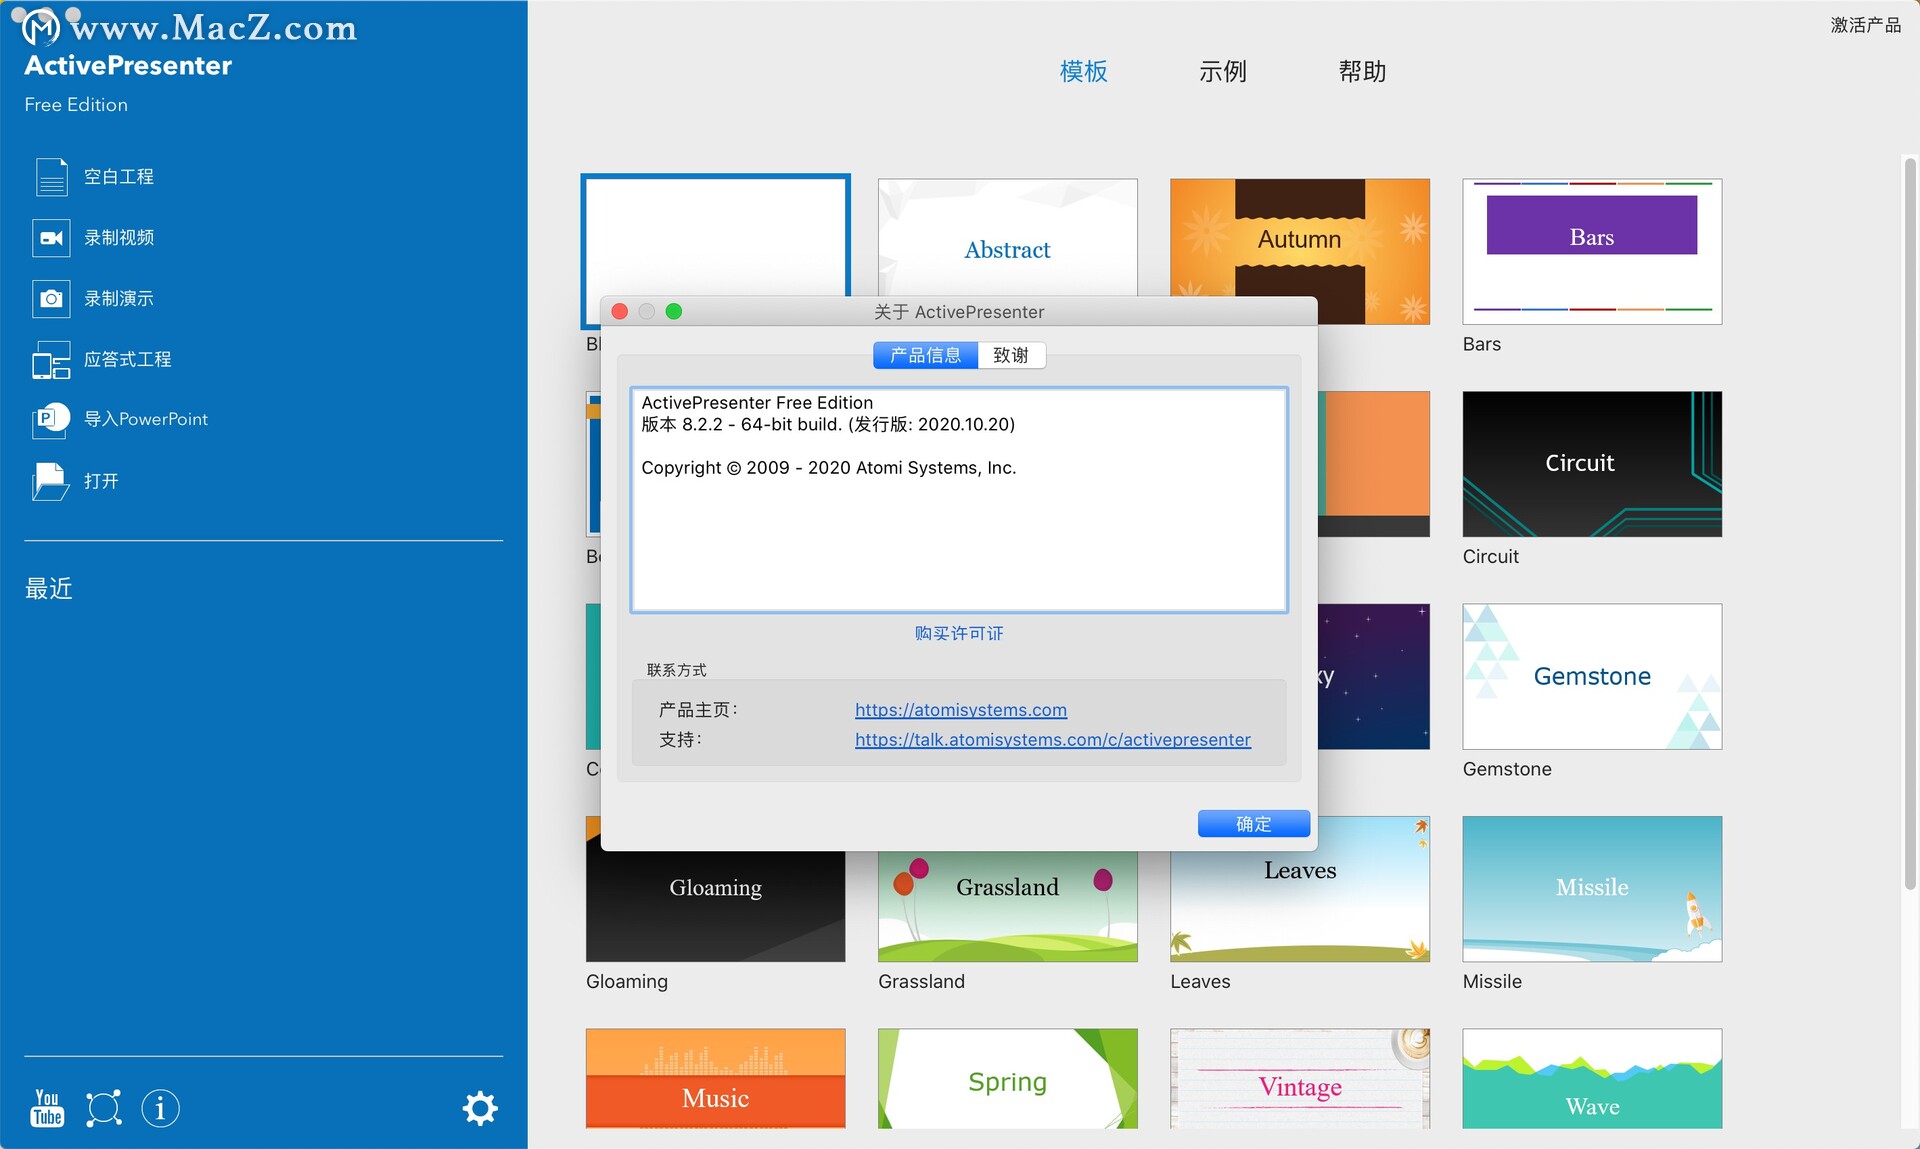Click the 录制演示 label text

coord(119,298)
